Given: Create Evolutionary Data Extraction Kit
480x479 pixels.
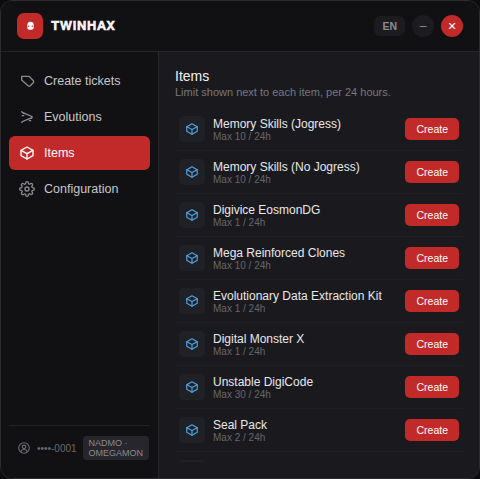Looking at the screenshot, I should coord(432,301).
